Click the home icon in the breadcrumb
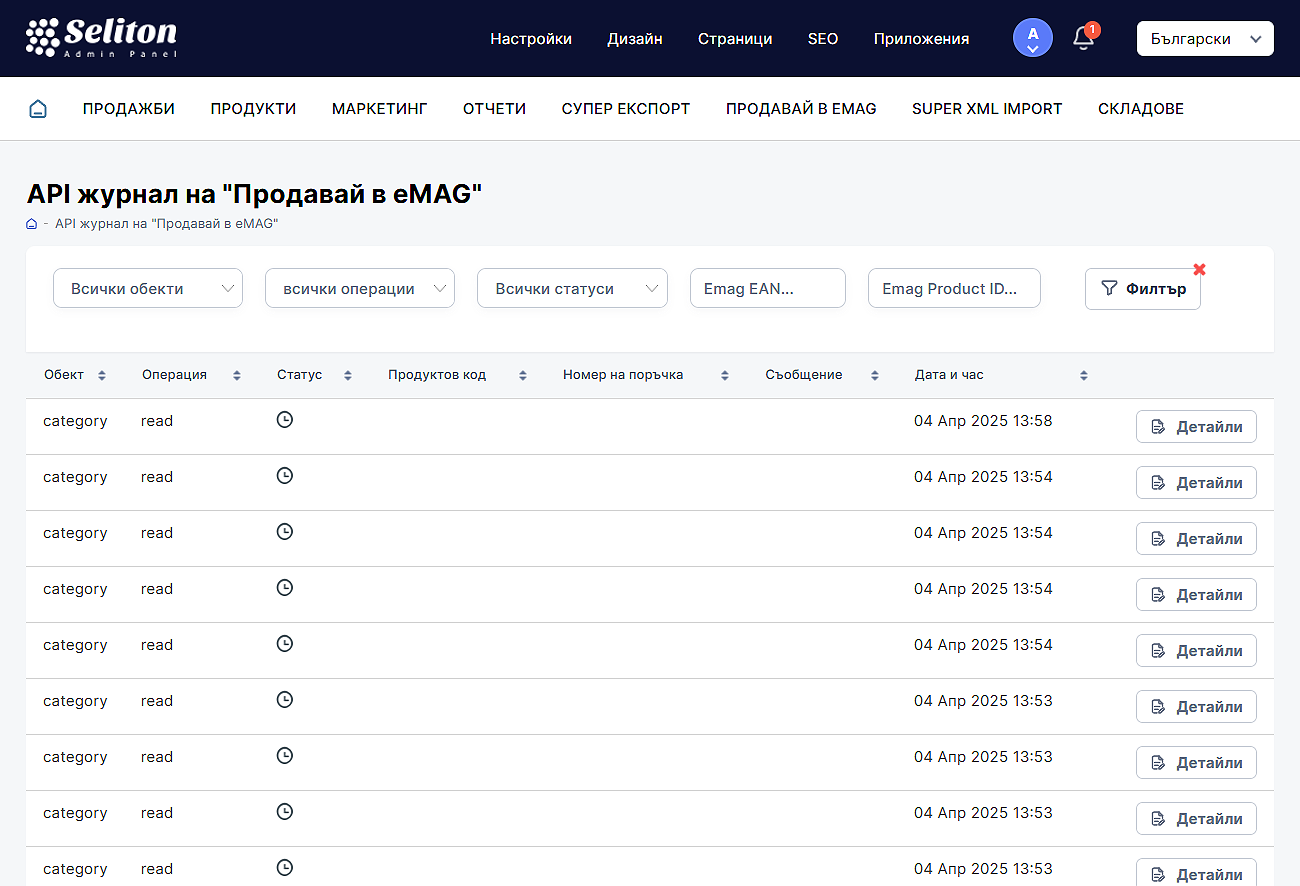The image size is (1300, 886). coord(31,223)
